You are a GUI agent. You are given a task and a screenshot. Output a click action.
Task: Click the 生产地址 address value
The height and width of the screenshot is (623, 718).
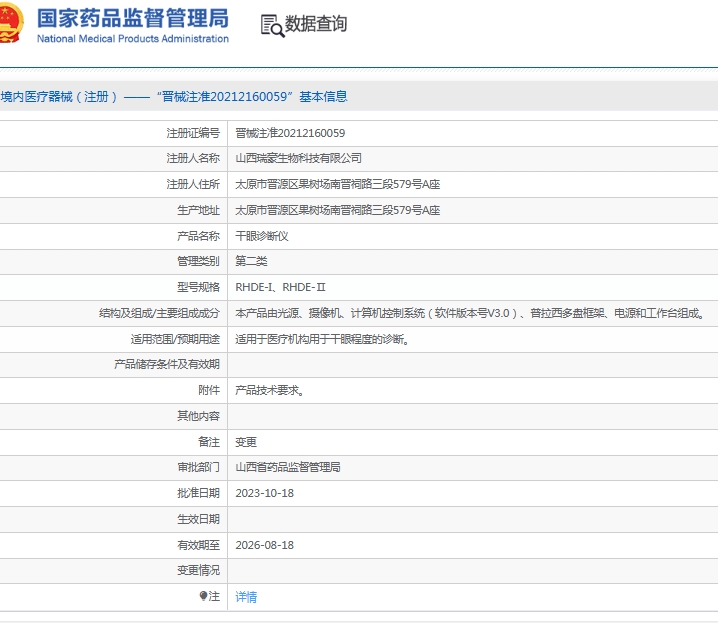tap(337, 211)
